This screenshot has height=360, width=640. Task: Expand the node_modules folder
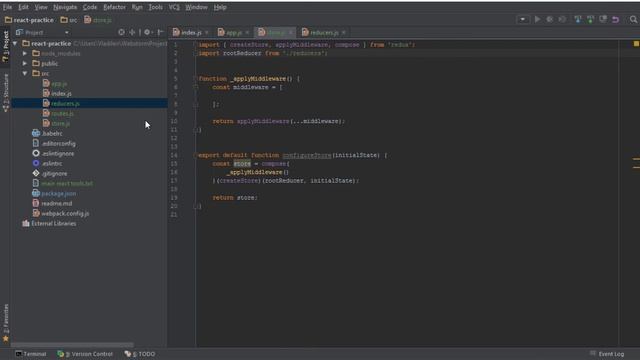tap(25, 53)
